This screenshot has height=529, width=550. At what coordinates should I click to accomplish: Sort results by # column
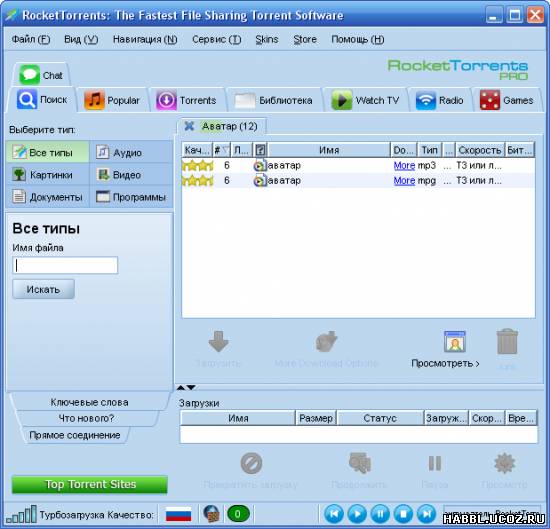click(x=222, y=150)
